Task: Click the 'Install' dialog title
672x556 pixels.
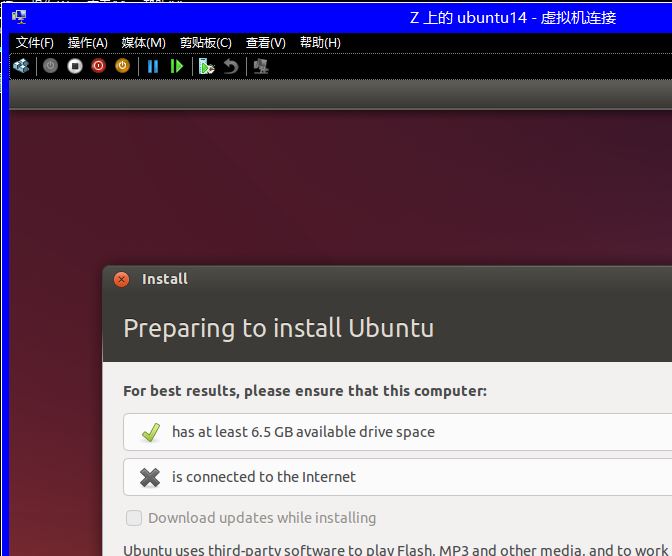Action: coord(165,279)
